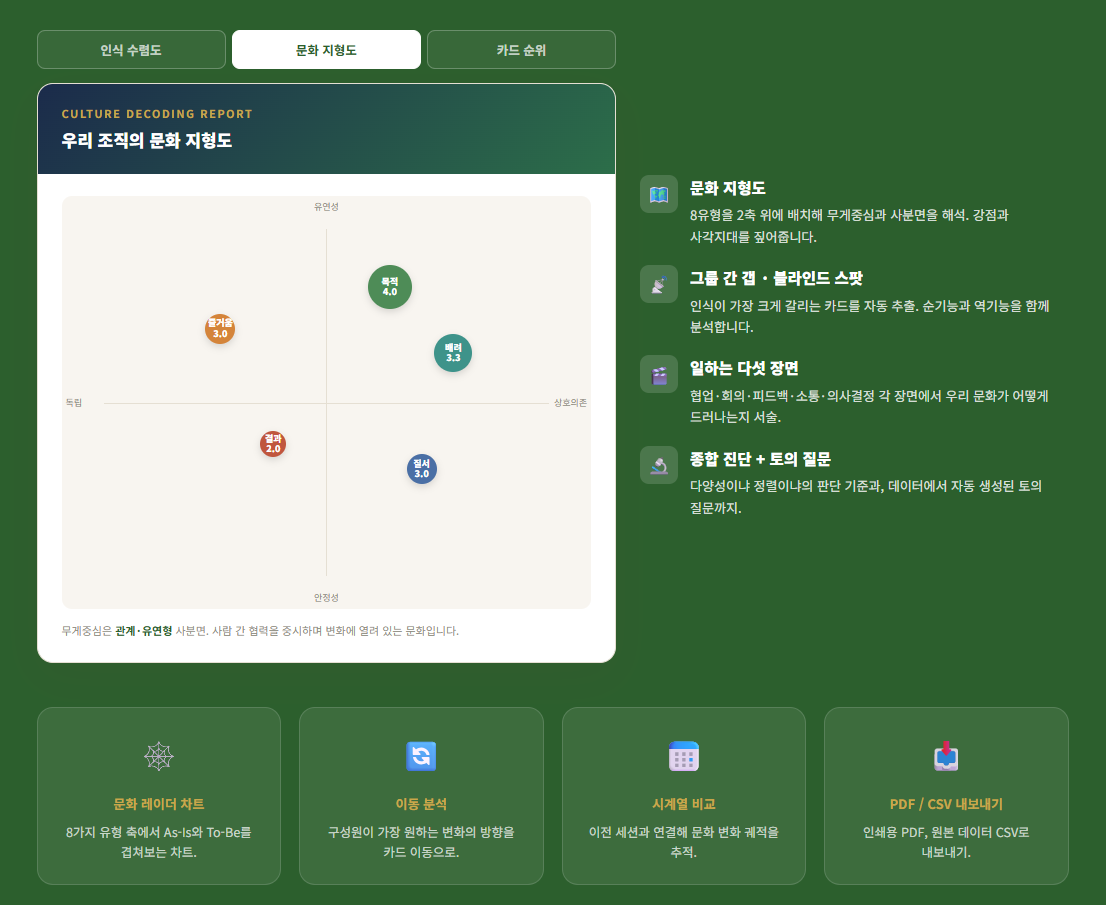Open the 이동 분석 card title
Viewport: 1106px width, 905px height.
click(421, 804)
